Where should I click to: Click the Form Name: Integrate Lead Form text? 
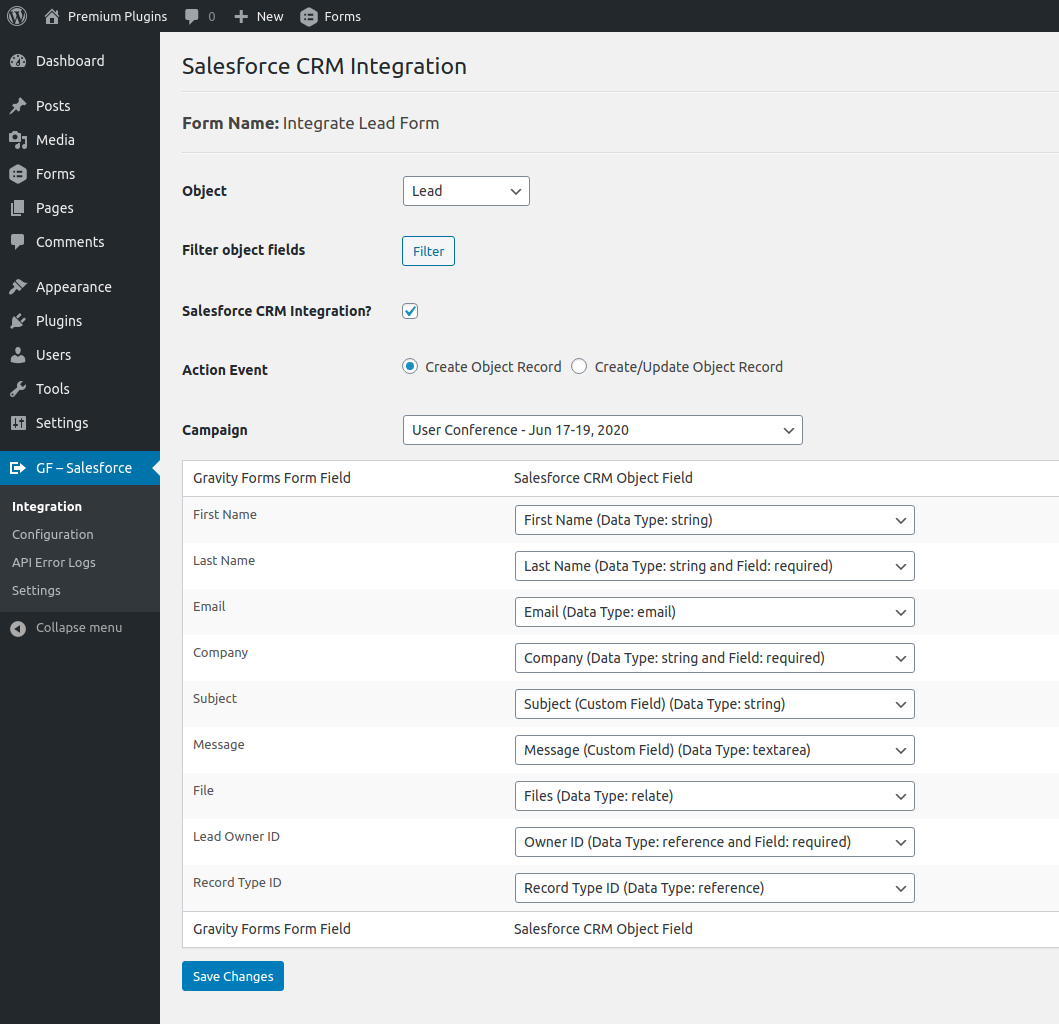[311, 123]
